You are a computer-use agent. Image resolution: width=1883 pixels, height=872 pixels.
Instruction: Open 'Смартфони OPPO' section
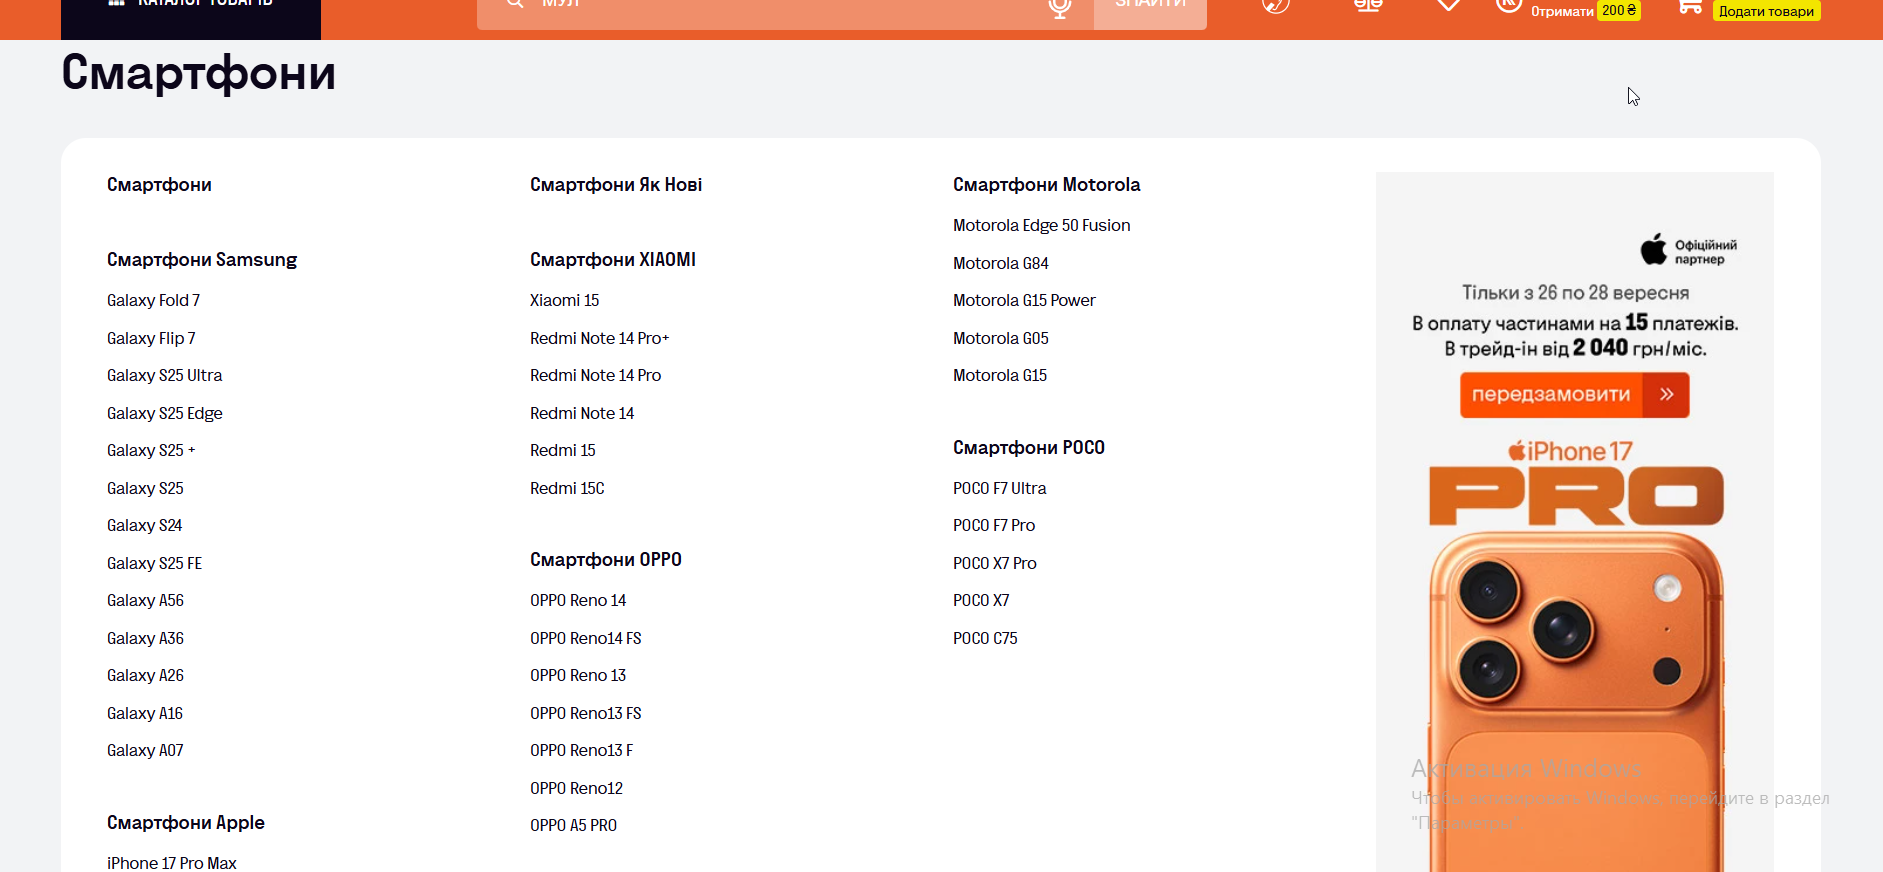(x=606, y=560)
